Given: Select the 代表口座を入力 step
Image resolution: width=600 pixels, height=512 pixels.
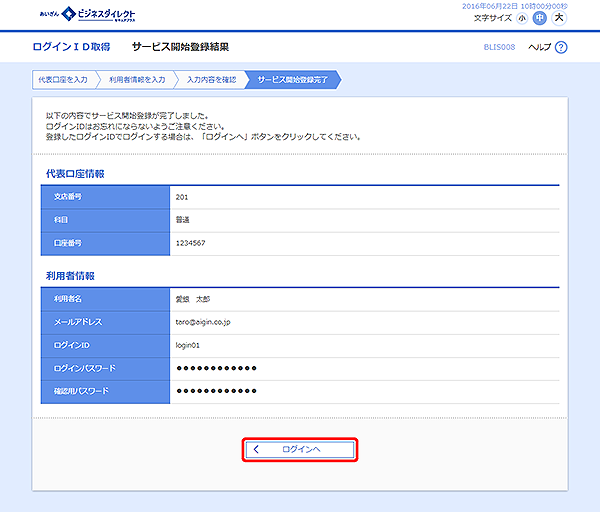Looking at the screenshot, I should 63,80.
